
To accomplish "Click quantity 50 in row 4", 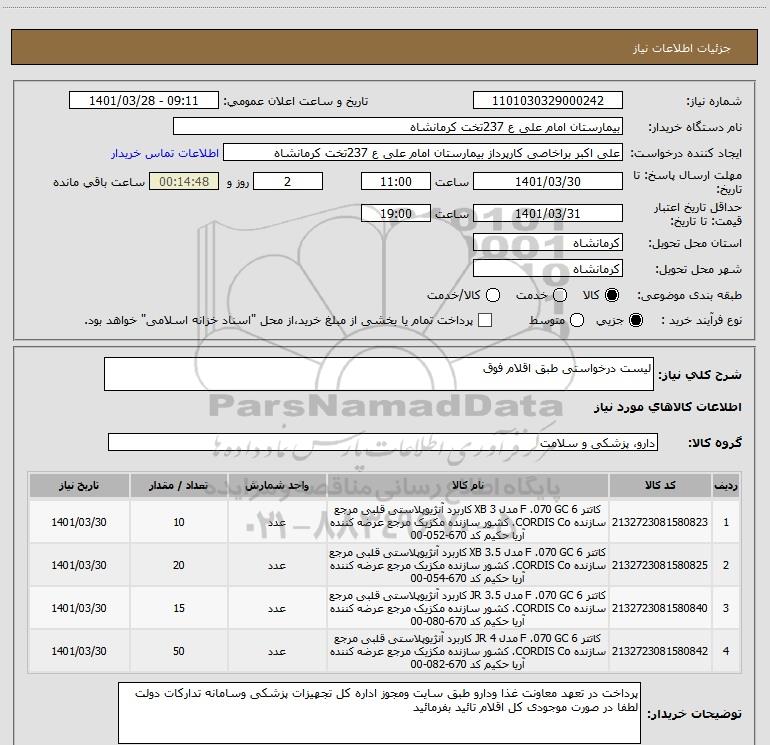I will click(x=179, y=651).
